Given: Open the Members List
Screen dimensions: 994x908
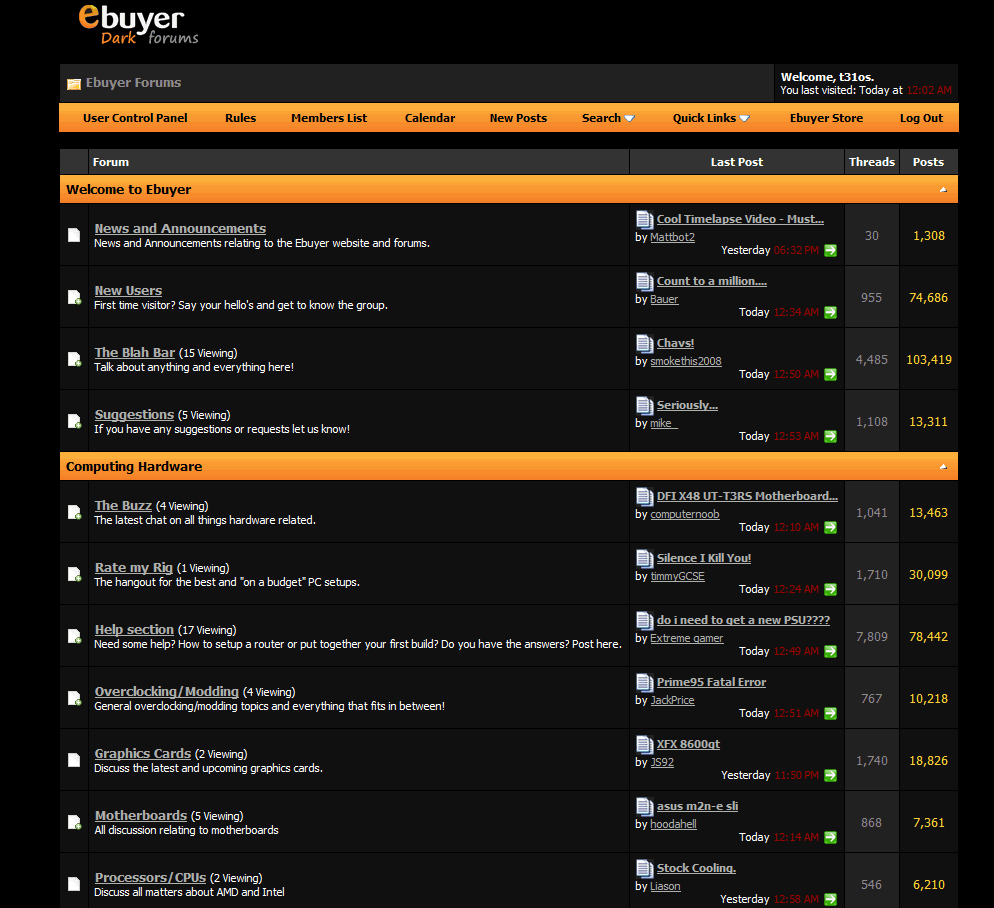Looking at the screenshot, I should click(x=329, y=118).
